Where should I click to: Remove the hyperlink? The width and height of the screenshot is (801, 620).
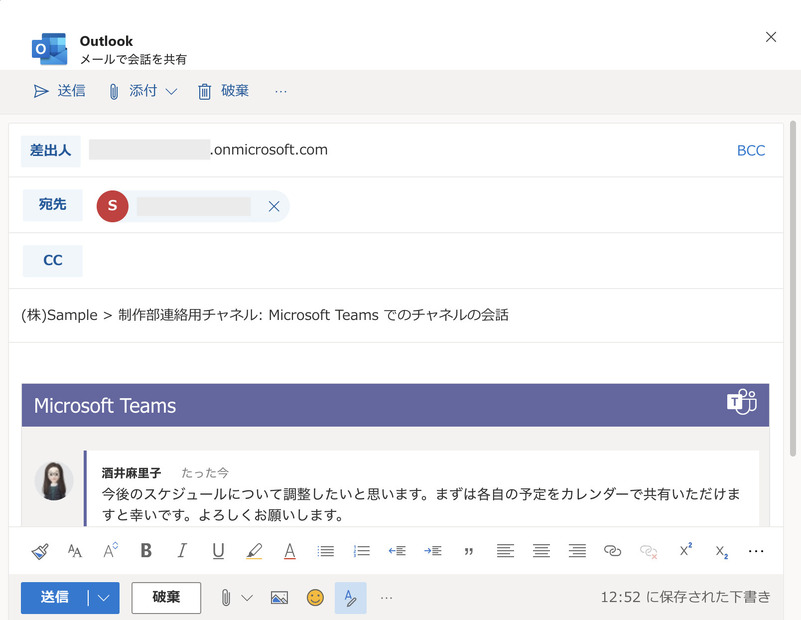(x=649, y=552)
